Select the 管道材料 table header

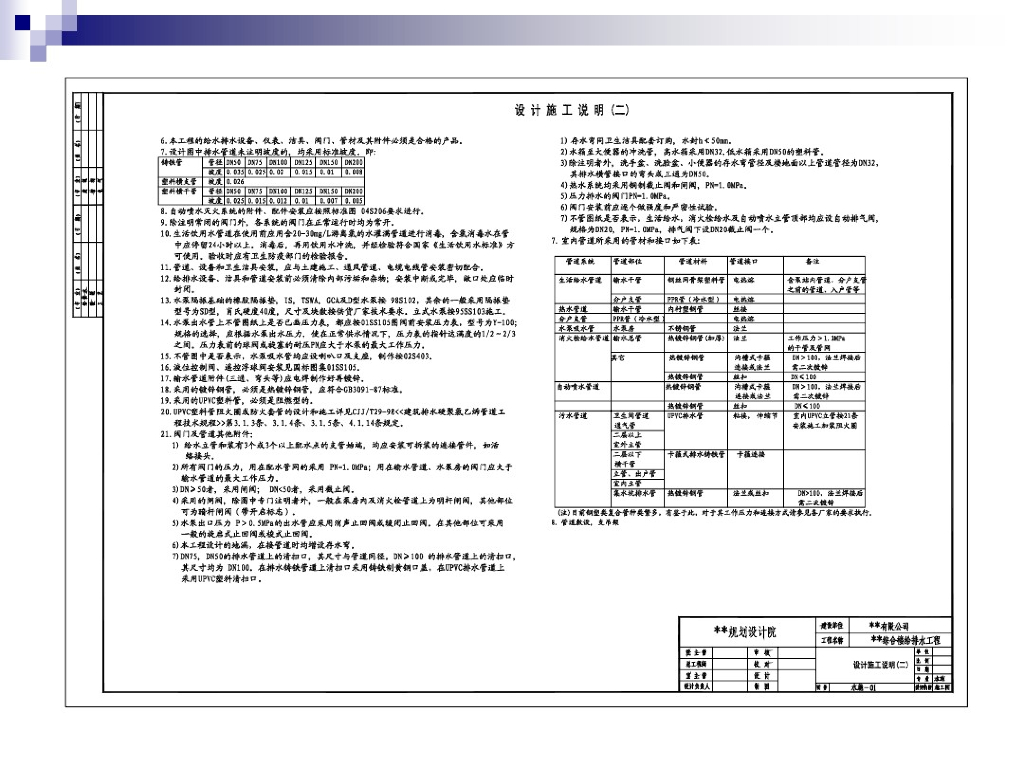click(x=693, y=261)
